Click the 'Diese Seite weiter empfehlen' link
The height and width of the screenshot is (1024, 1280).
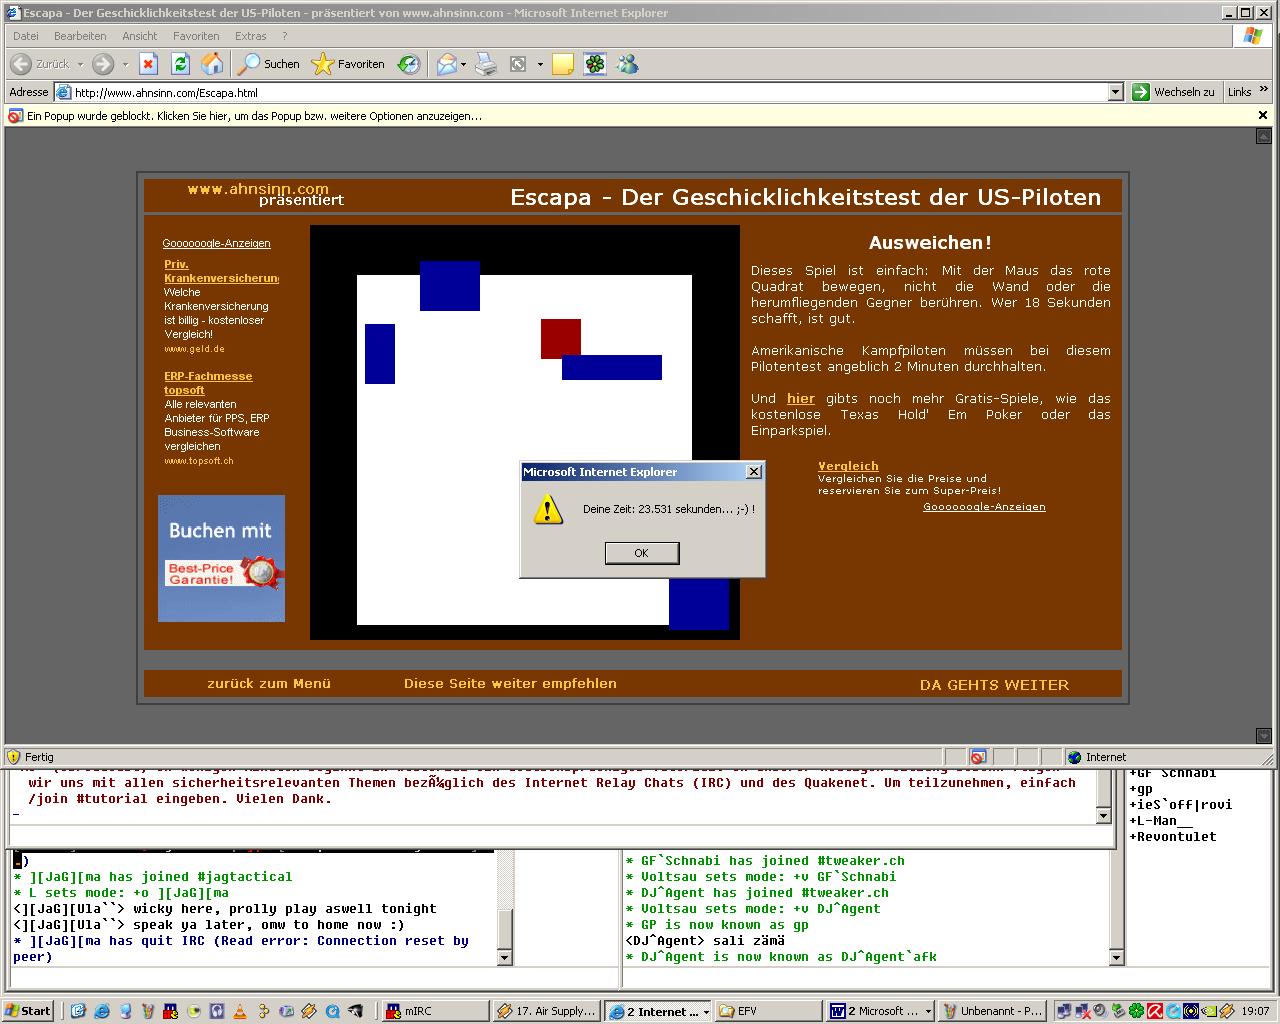point(510,684)
